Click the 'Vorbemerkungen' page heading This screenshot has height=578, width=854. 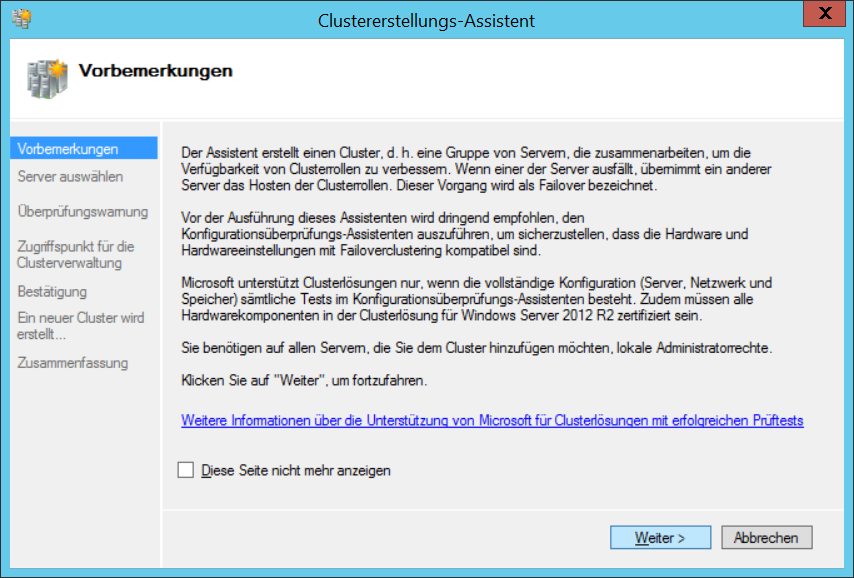(x=156, y=70)
